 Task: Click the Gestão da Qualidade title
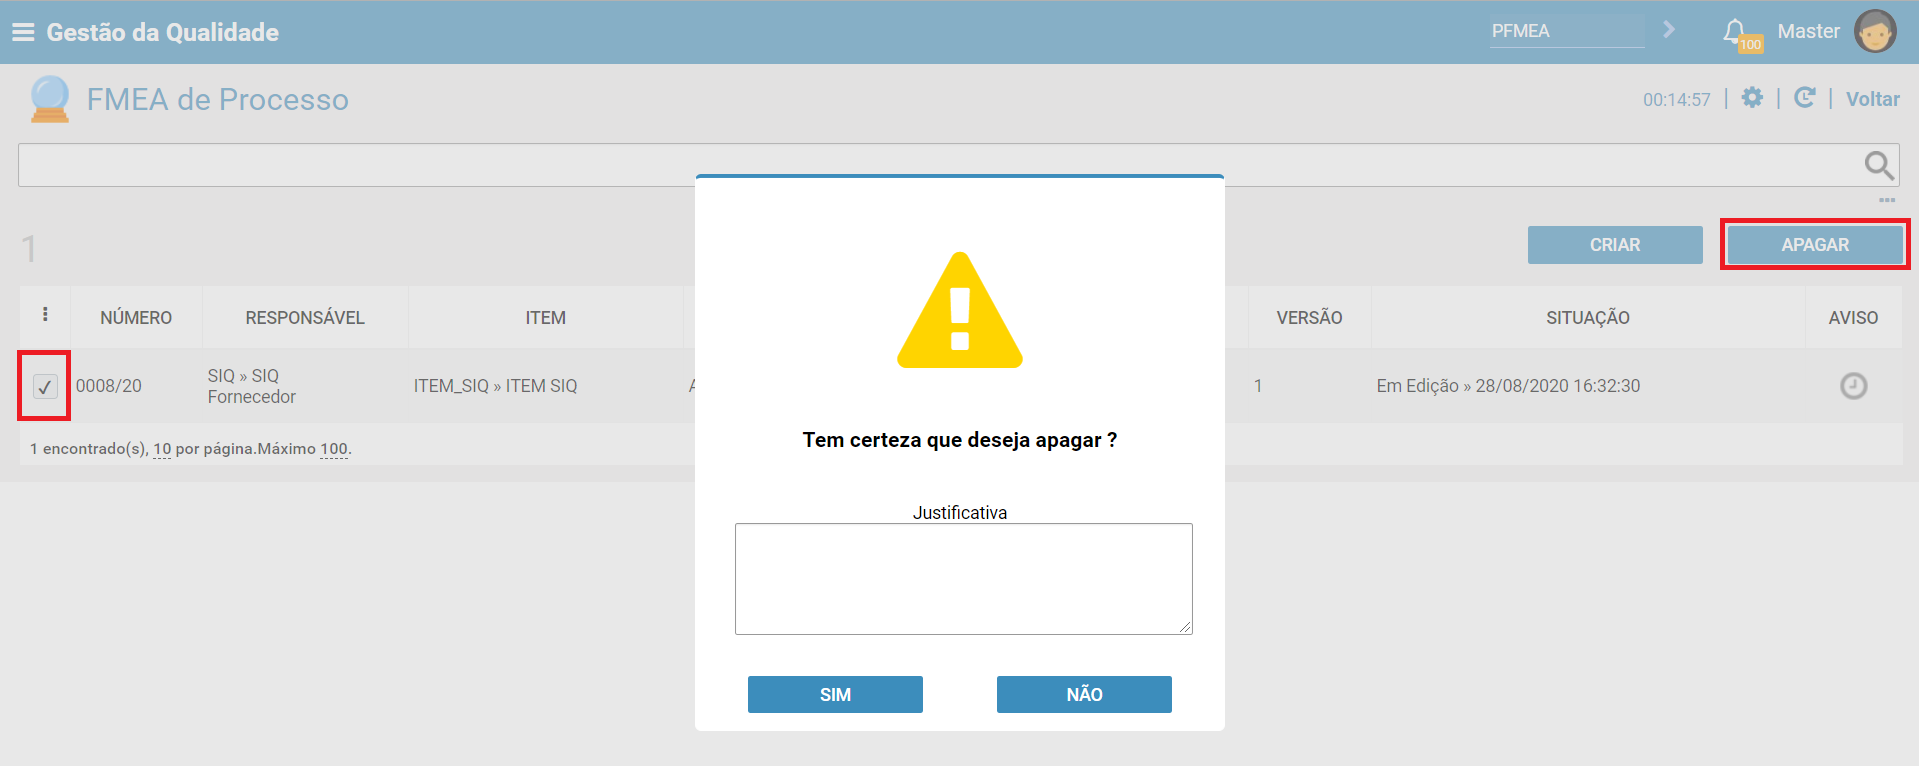pos(163,32)
